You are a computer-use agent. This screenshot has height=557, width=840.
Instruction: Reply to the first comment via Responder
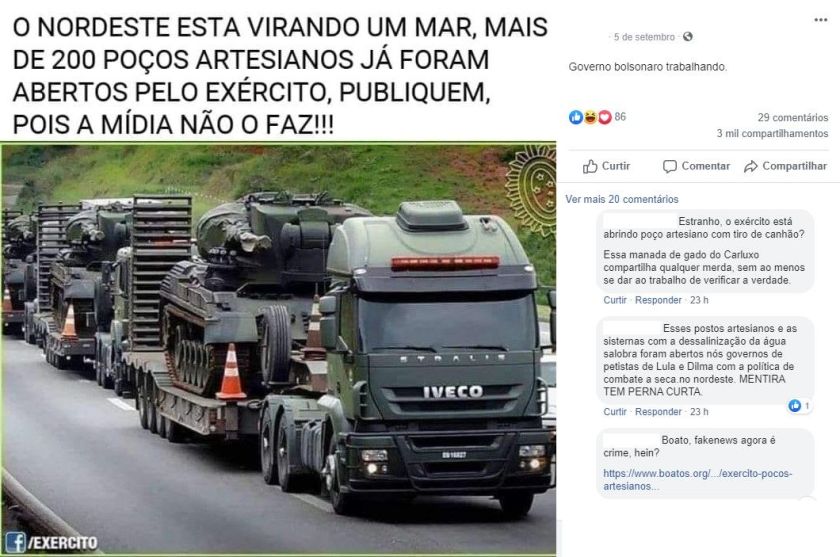(658, 300)
